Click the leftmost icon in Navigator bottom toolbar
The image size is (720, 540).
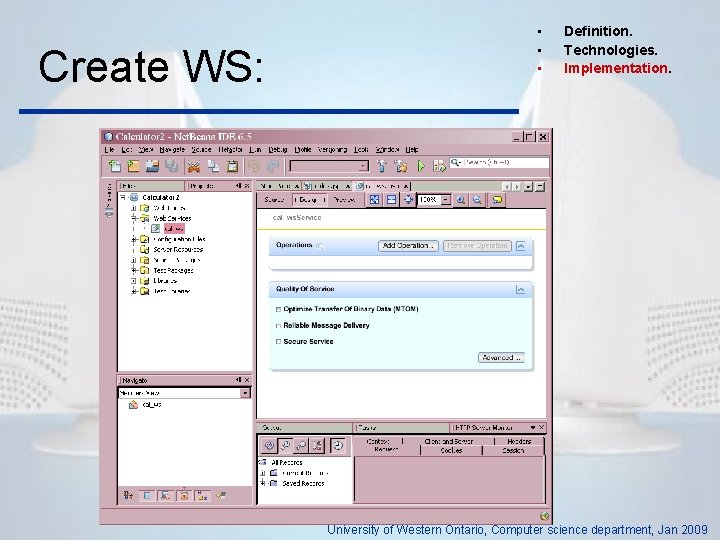coord(128,495)
